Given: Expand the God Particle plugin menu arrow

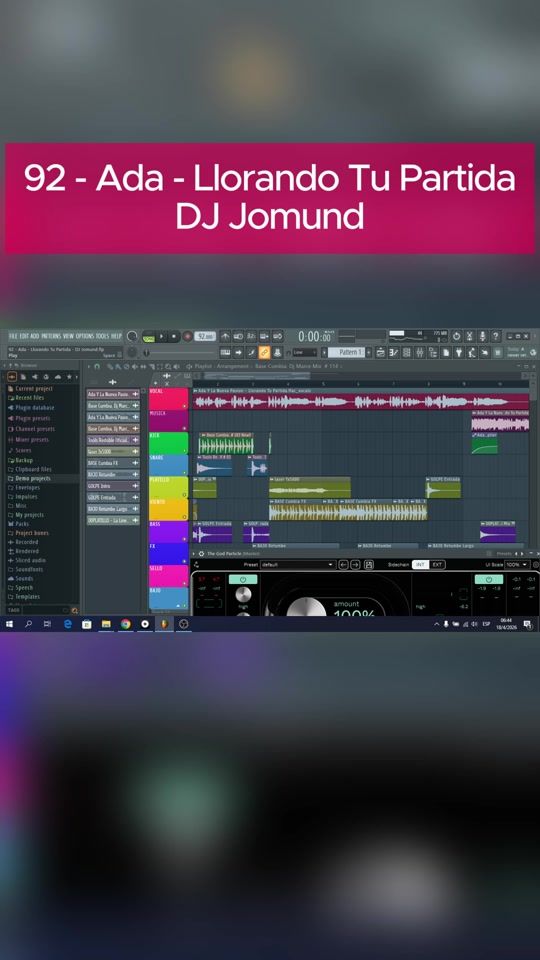Looking at the screenshot, I should (194, 553).
